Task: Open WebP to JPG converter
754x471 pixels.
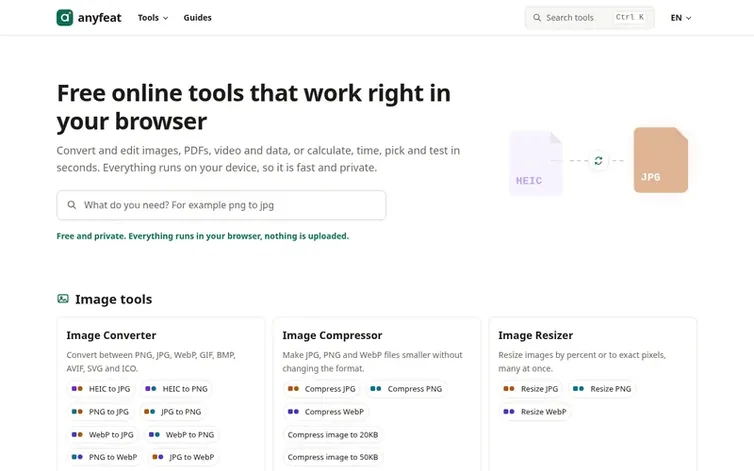Action: pyautogui.click(x=102, y=434)
